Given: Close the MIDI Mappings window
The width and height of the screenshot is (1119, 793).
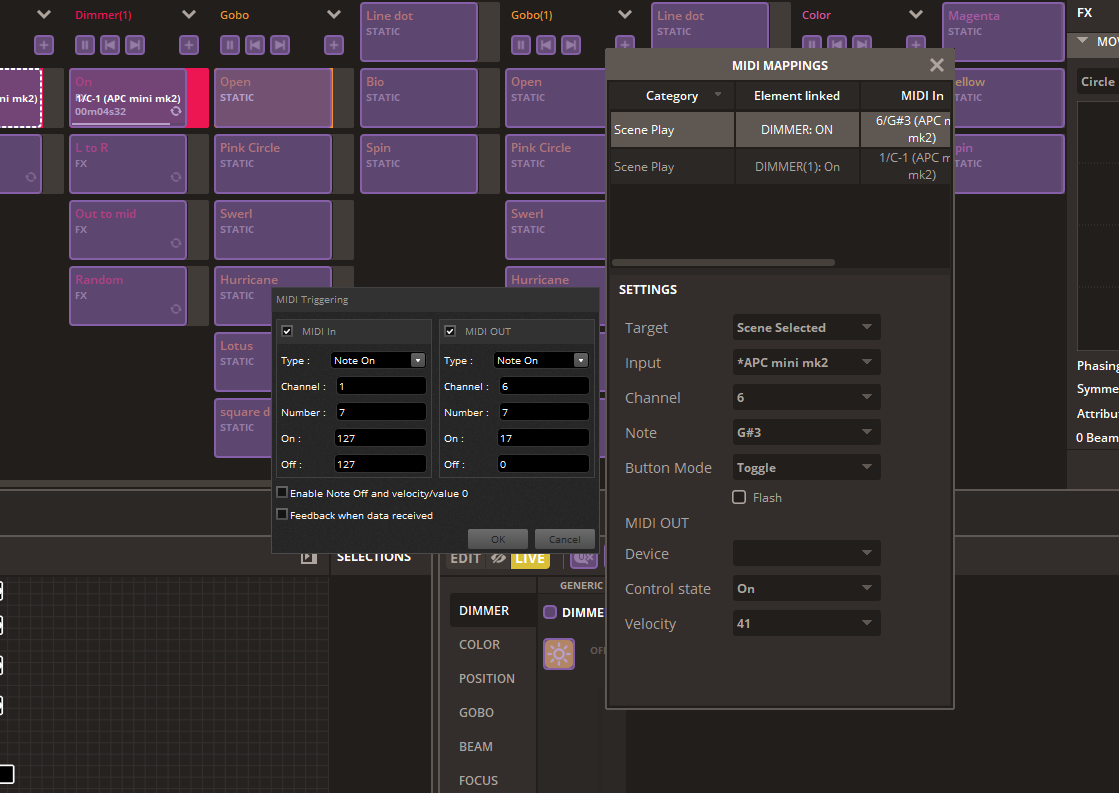Looking at the screenshot, I should tap(937, 66).
